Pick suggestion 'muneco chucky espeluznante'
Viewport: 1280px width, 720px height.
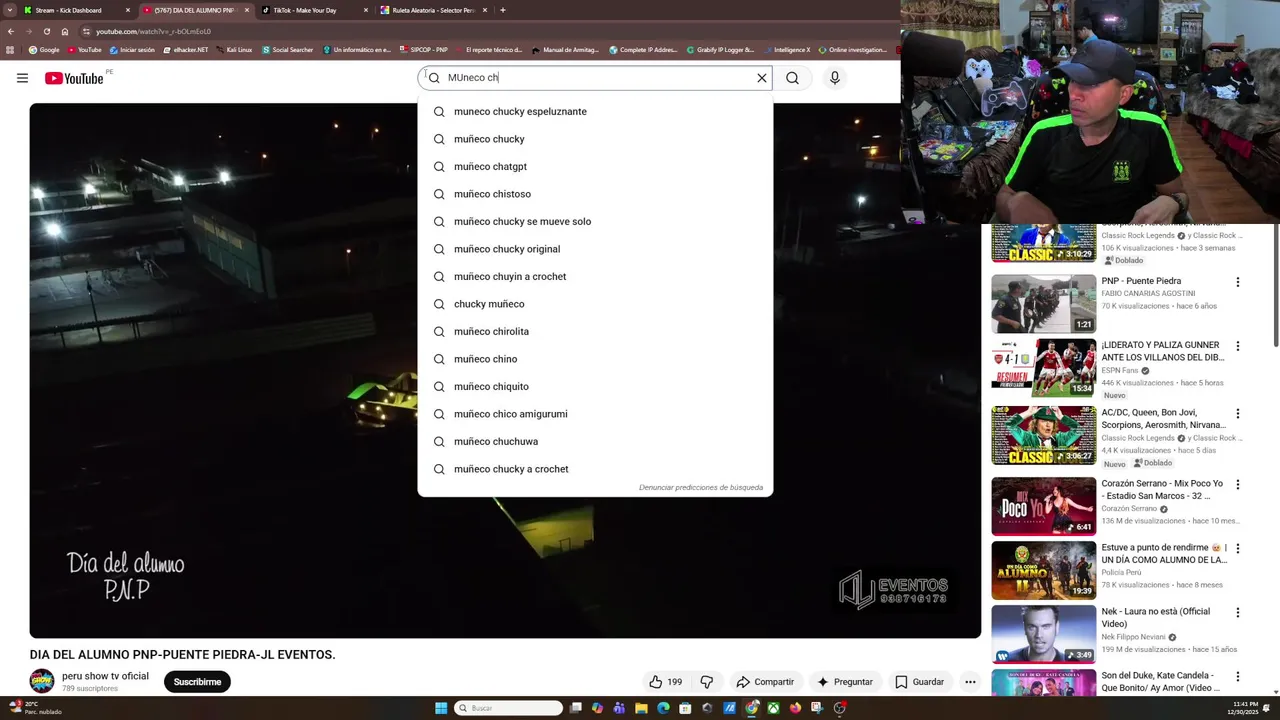(595, 111)
